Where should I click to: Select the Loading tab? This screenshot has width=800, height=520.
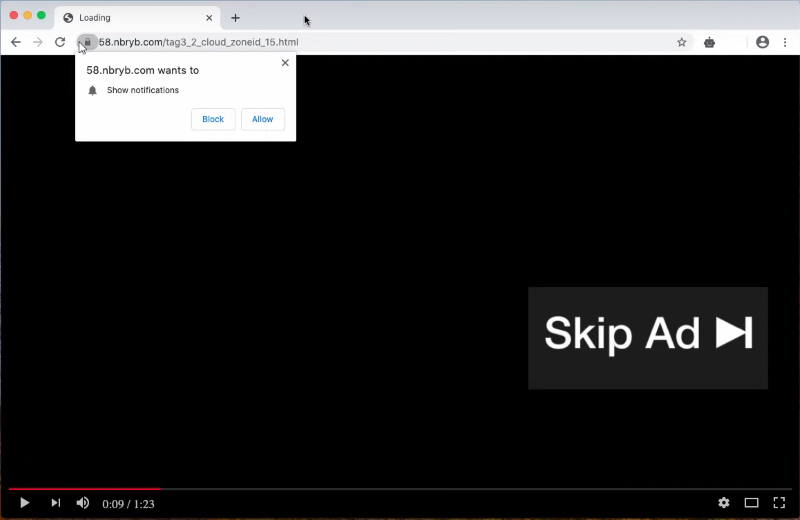[130, 18]
